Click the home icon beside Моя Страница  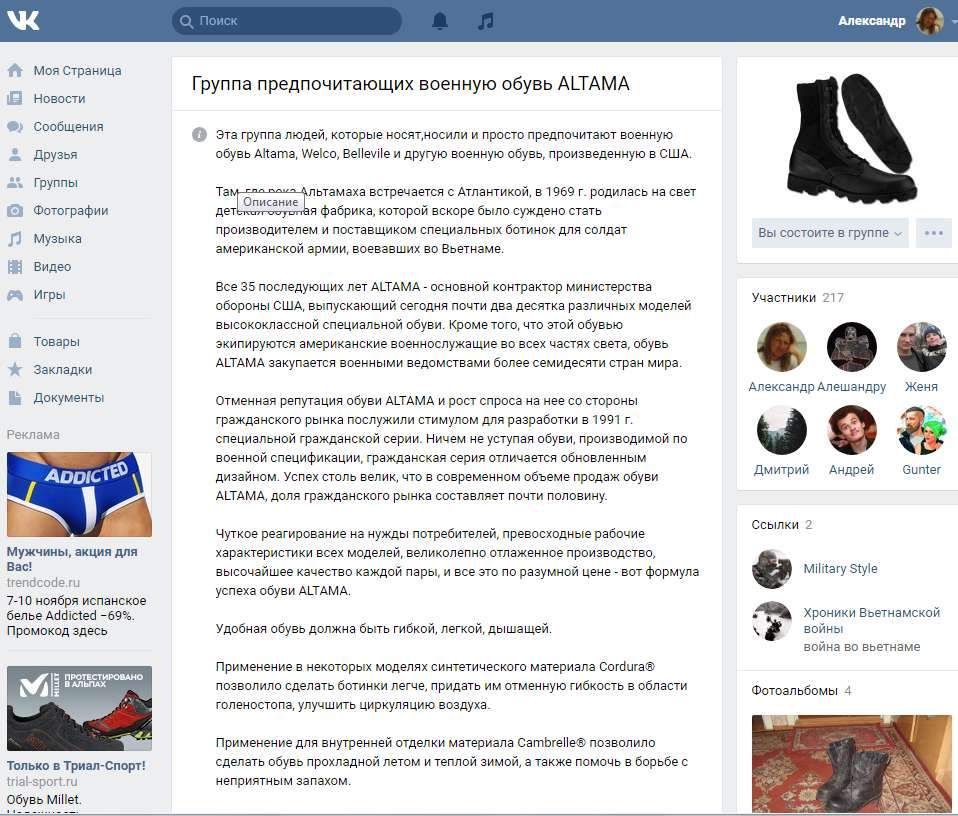coord(15,71)
